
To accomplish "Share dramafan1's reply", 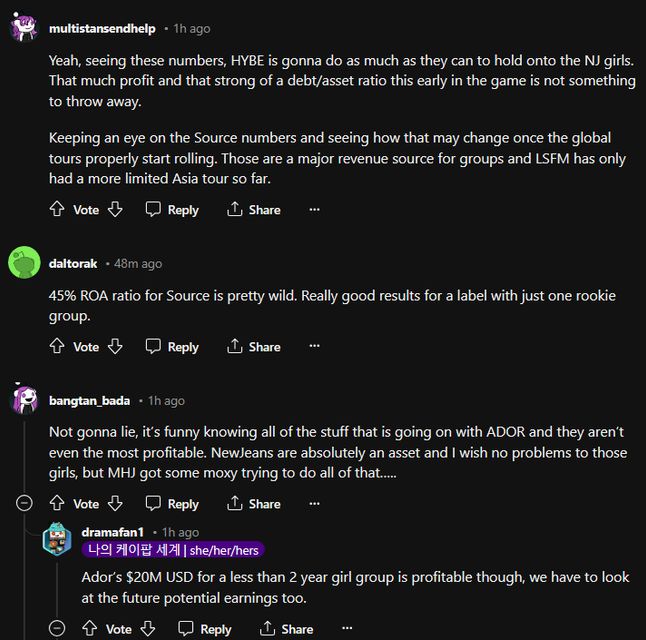I will [287, 629].
